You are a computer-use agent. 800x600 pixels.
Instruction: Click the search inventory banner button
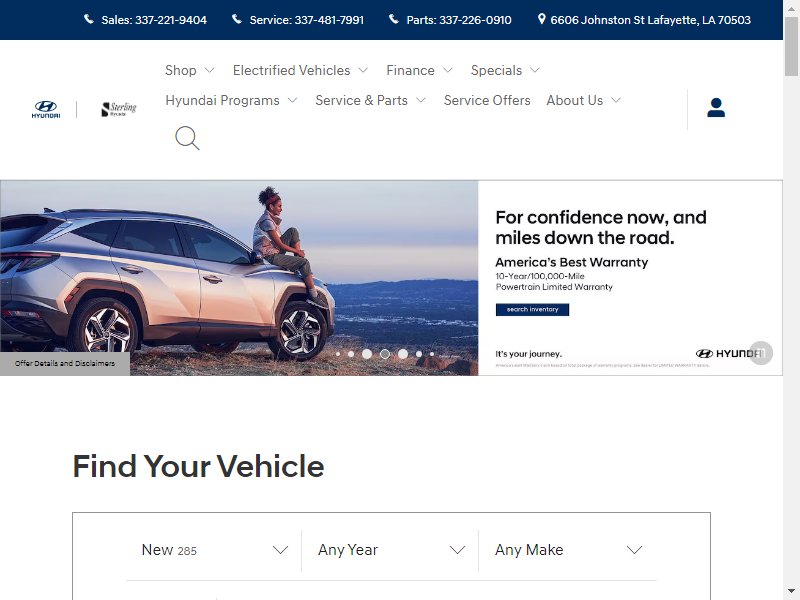(x=532, y=310)
